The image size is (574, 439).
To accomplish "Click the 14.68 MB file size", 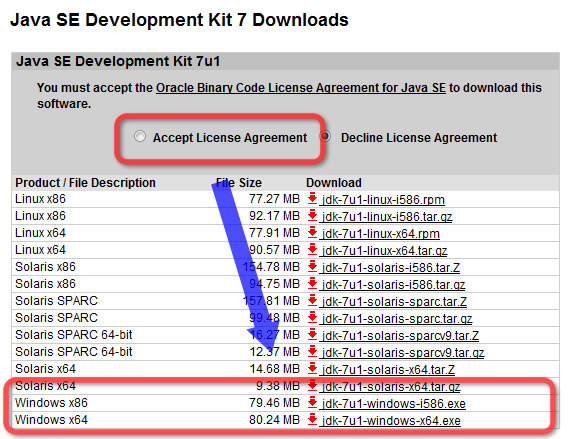I will pyautogui.click(x=274, y=369).
